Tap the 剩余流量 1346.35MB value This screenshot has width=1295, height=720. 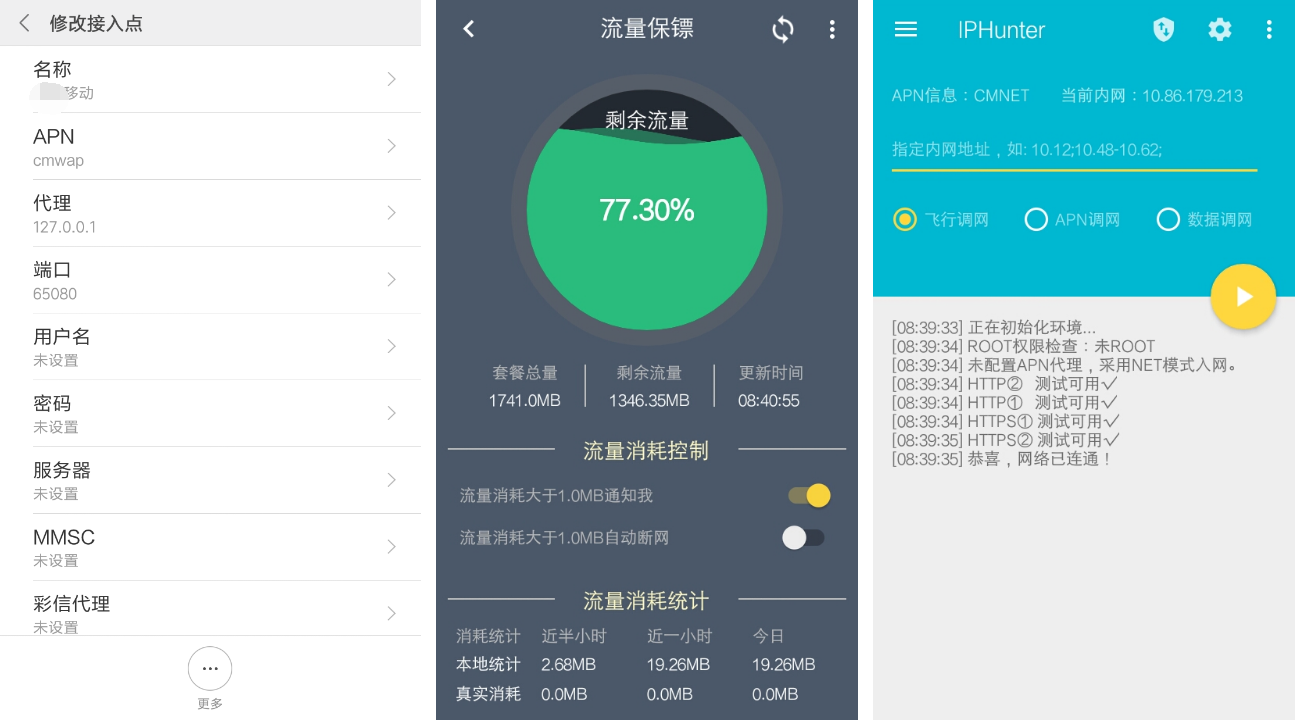tap(649, 401)
